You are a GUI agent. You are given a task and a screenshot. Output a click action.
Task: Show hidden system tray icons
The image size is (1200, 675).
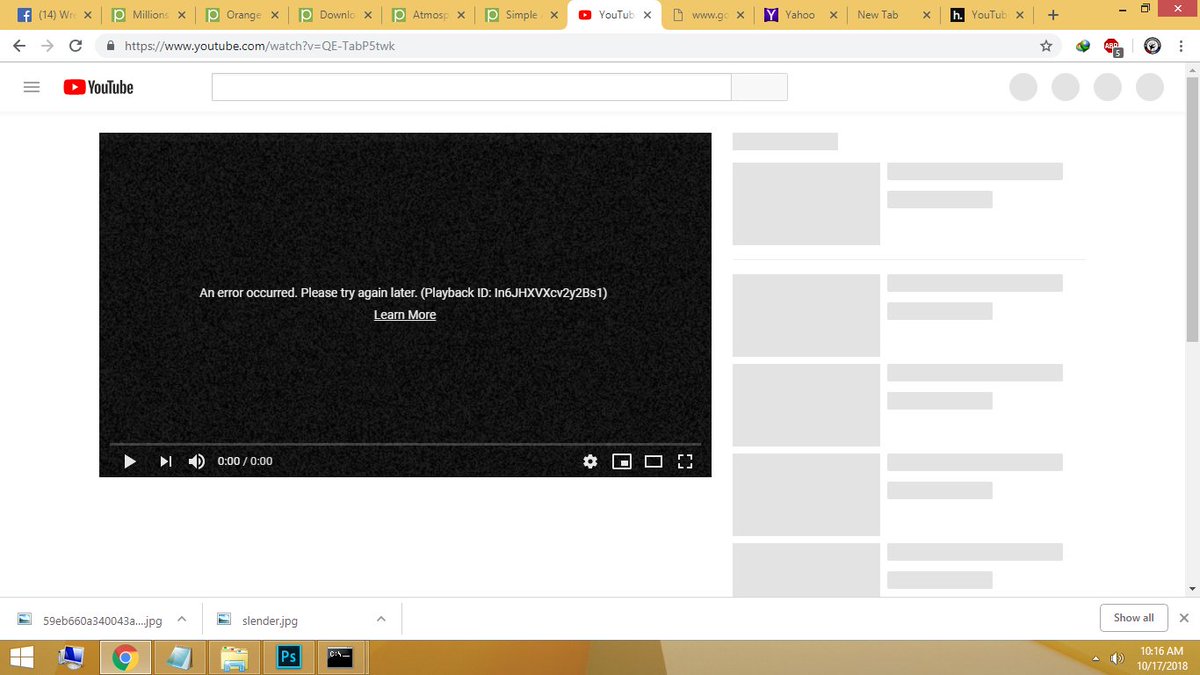[1095, 658]
